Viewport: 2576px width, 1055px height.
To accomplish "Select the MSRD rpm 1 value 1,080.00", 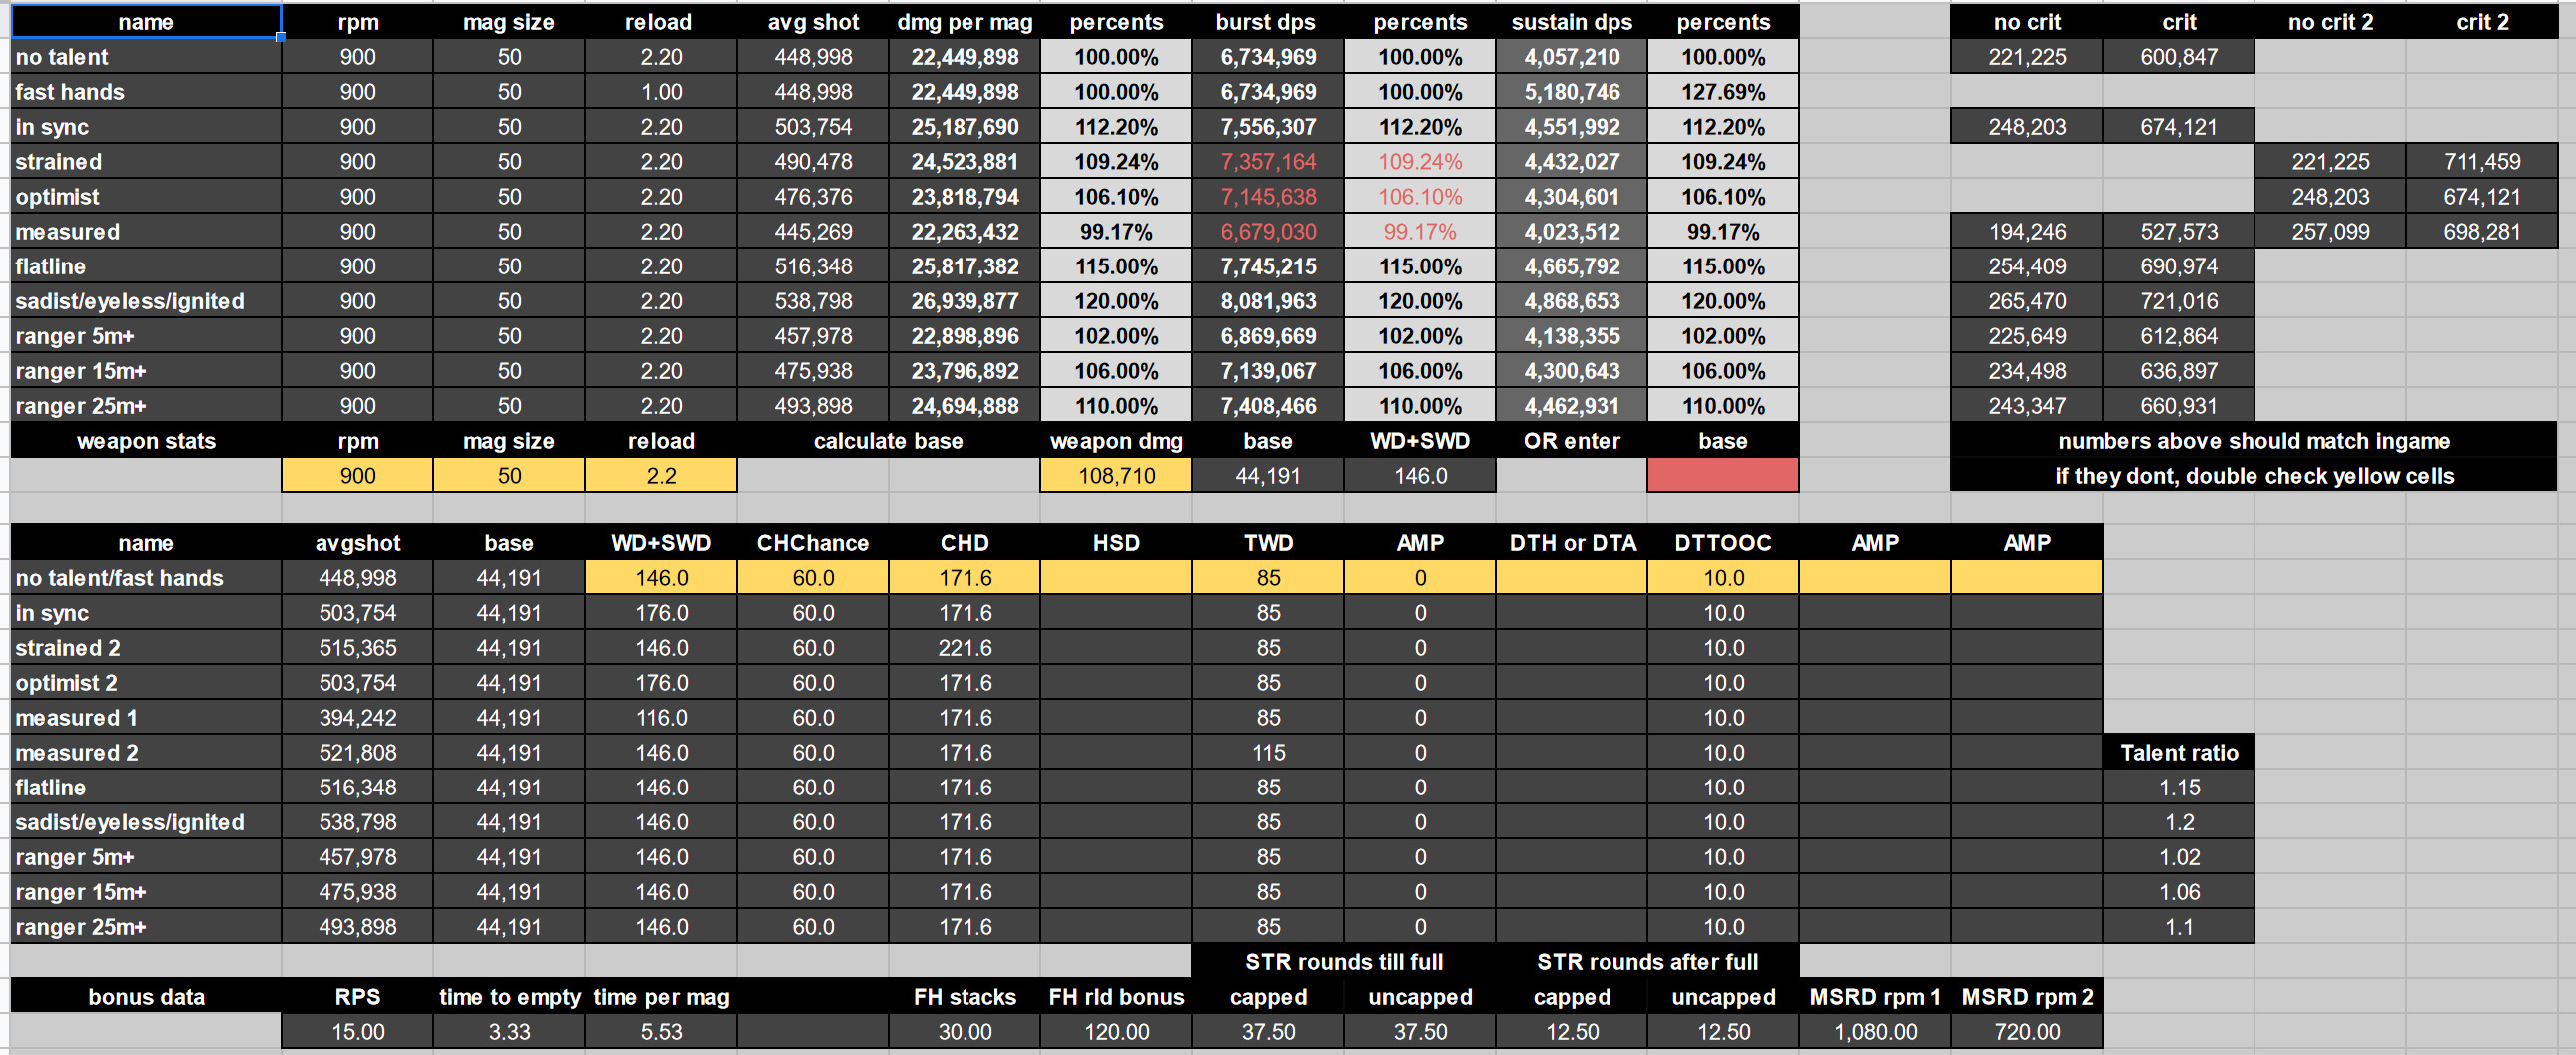I will (1875, 1031).
